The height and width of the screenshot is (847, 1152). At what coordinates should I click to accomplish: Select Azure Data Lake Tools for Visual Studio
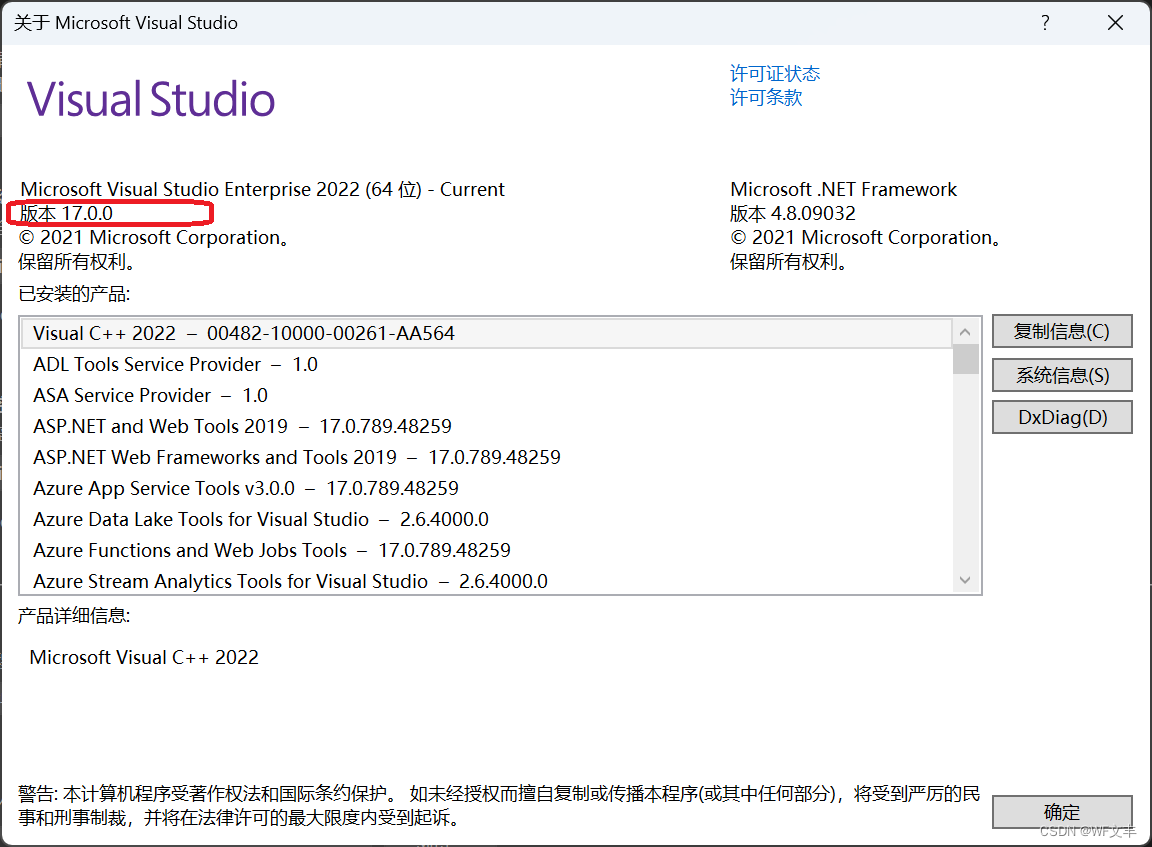(x=487, y=519)
